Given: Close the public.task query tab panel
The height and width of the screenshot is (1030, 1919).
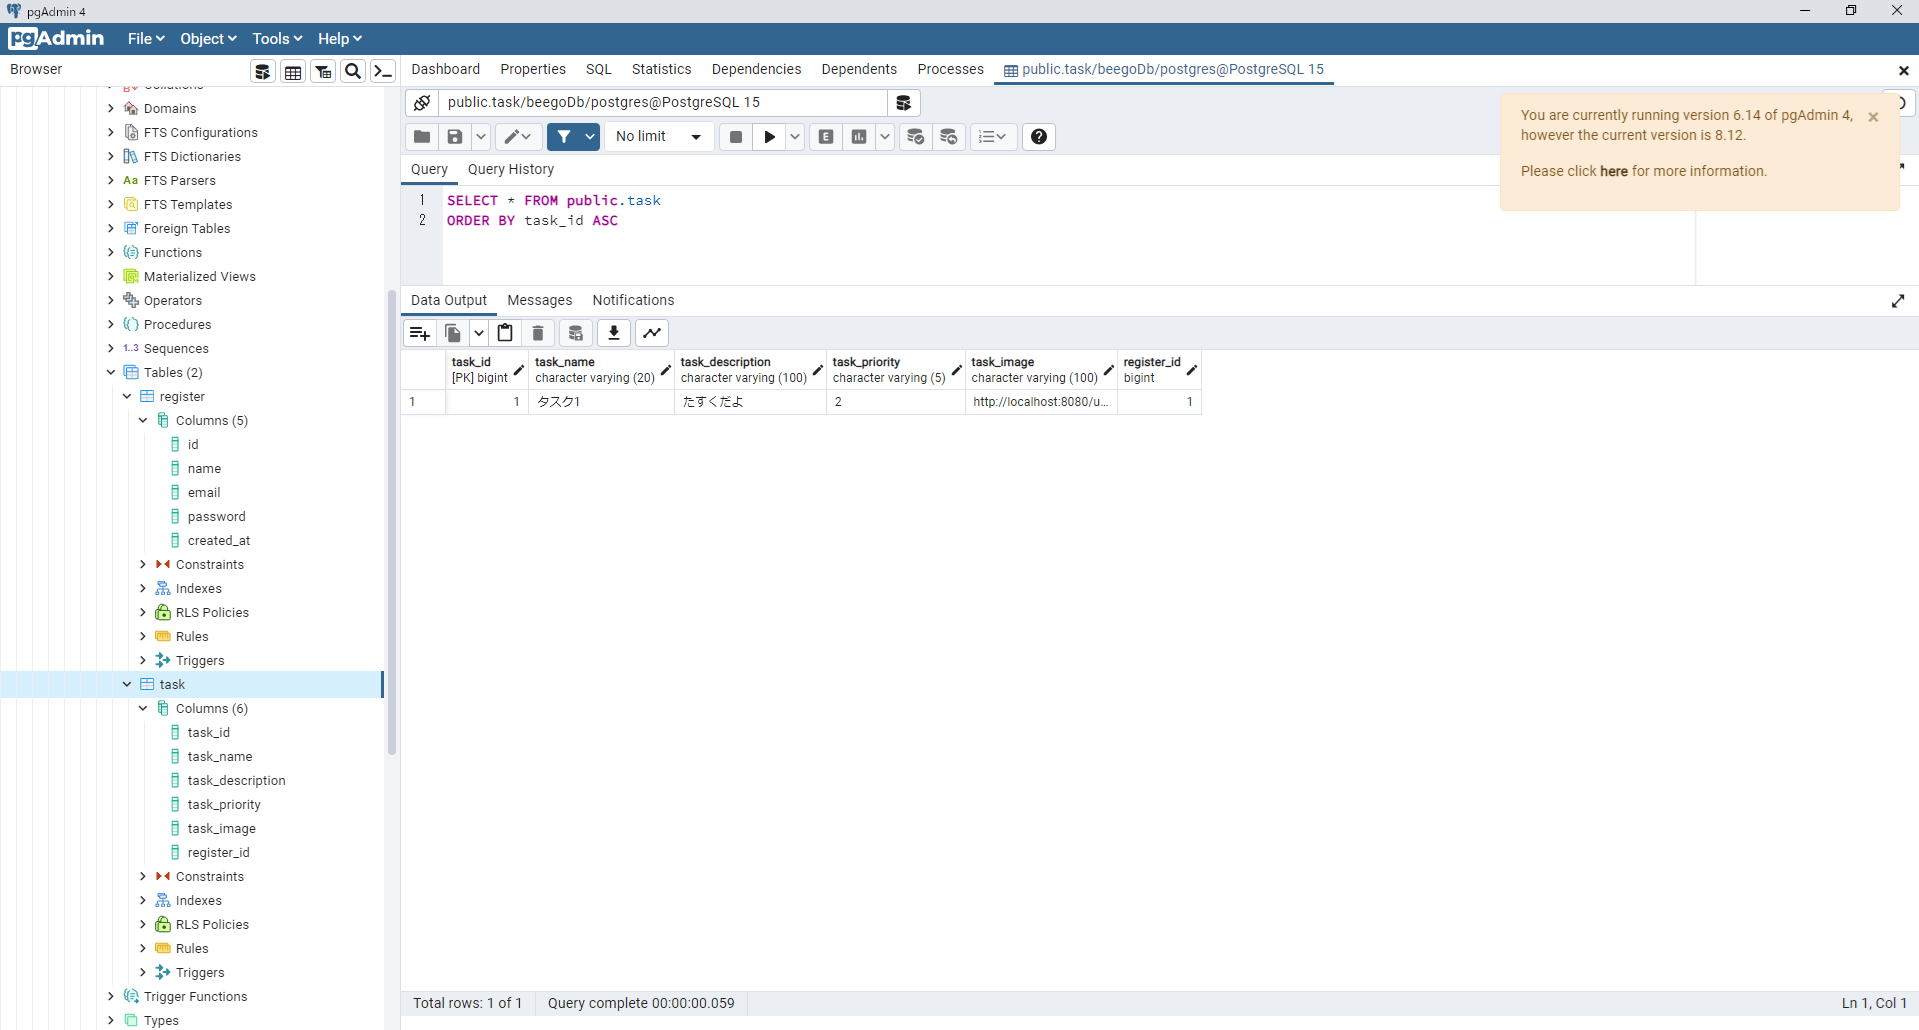Looking at the screenshot, I should click(1904, 70).
